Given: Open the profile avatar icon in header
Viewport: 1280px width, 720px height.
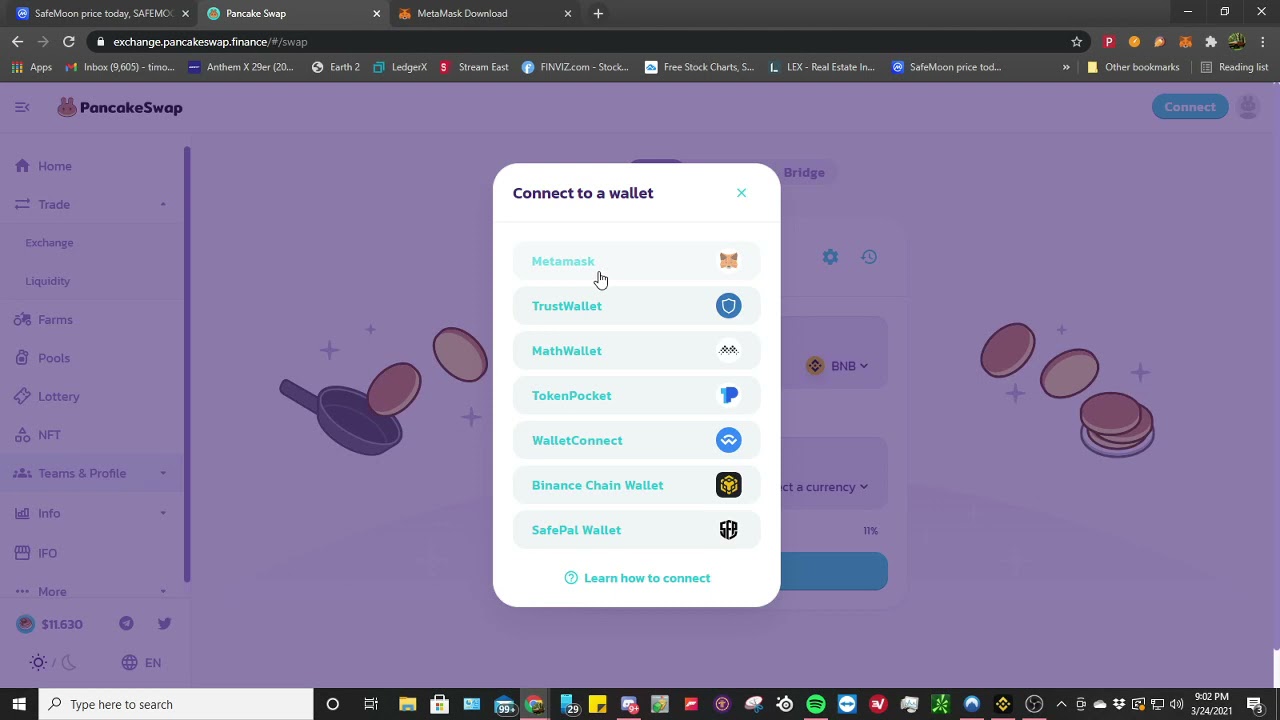Looking at the screenshot, I should pyautogui.click(x=1248, y=107).
